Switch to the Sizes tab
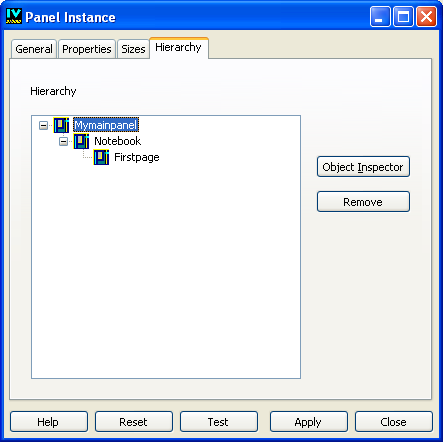This screenshot has height=442, width=443. coord(133,49)
